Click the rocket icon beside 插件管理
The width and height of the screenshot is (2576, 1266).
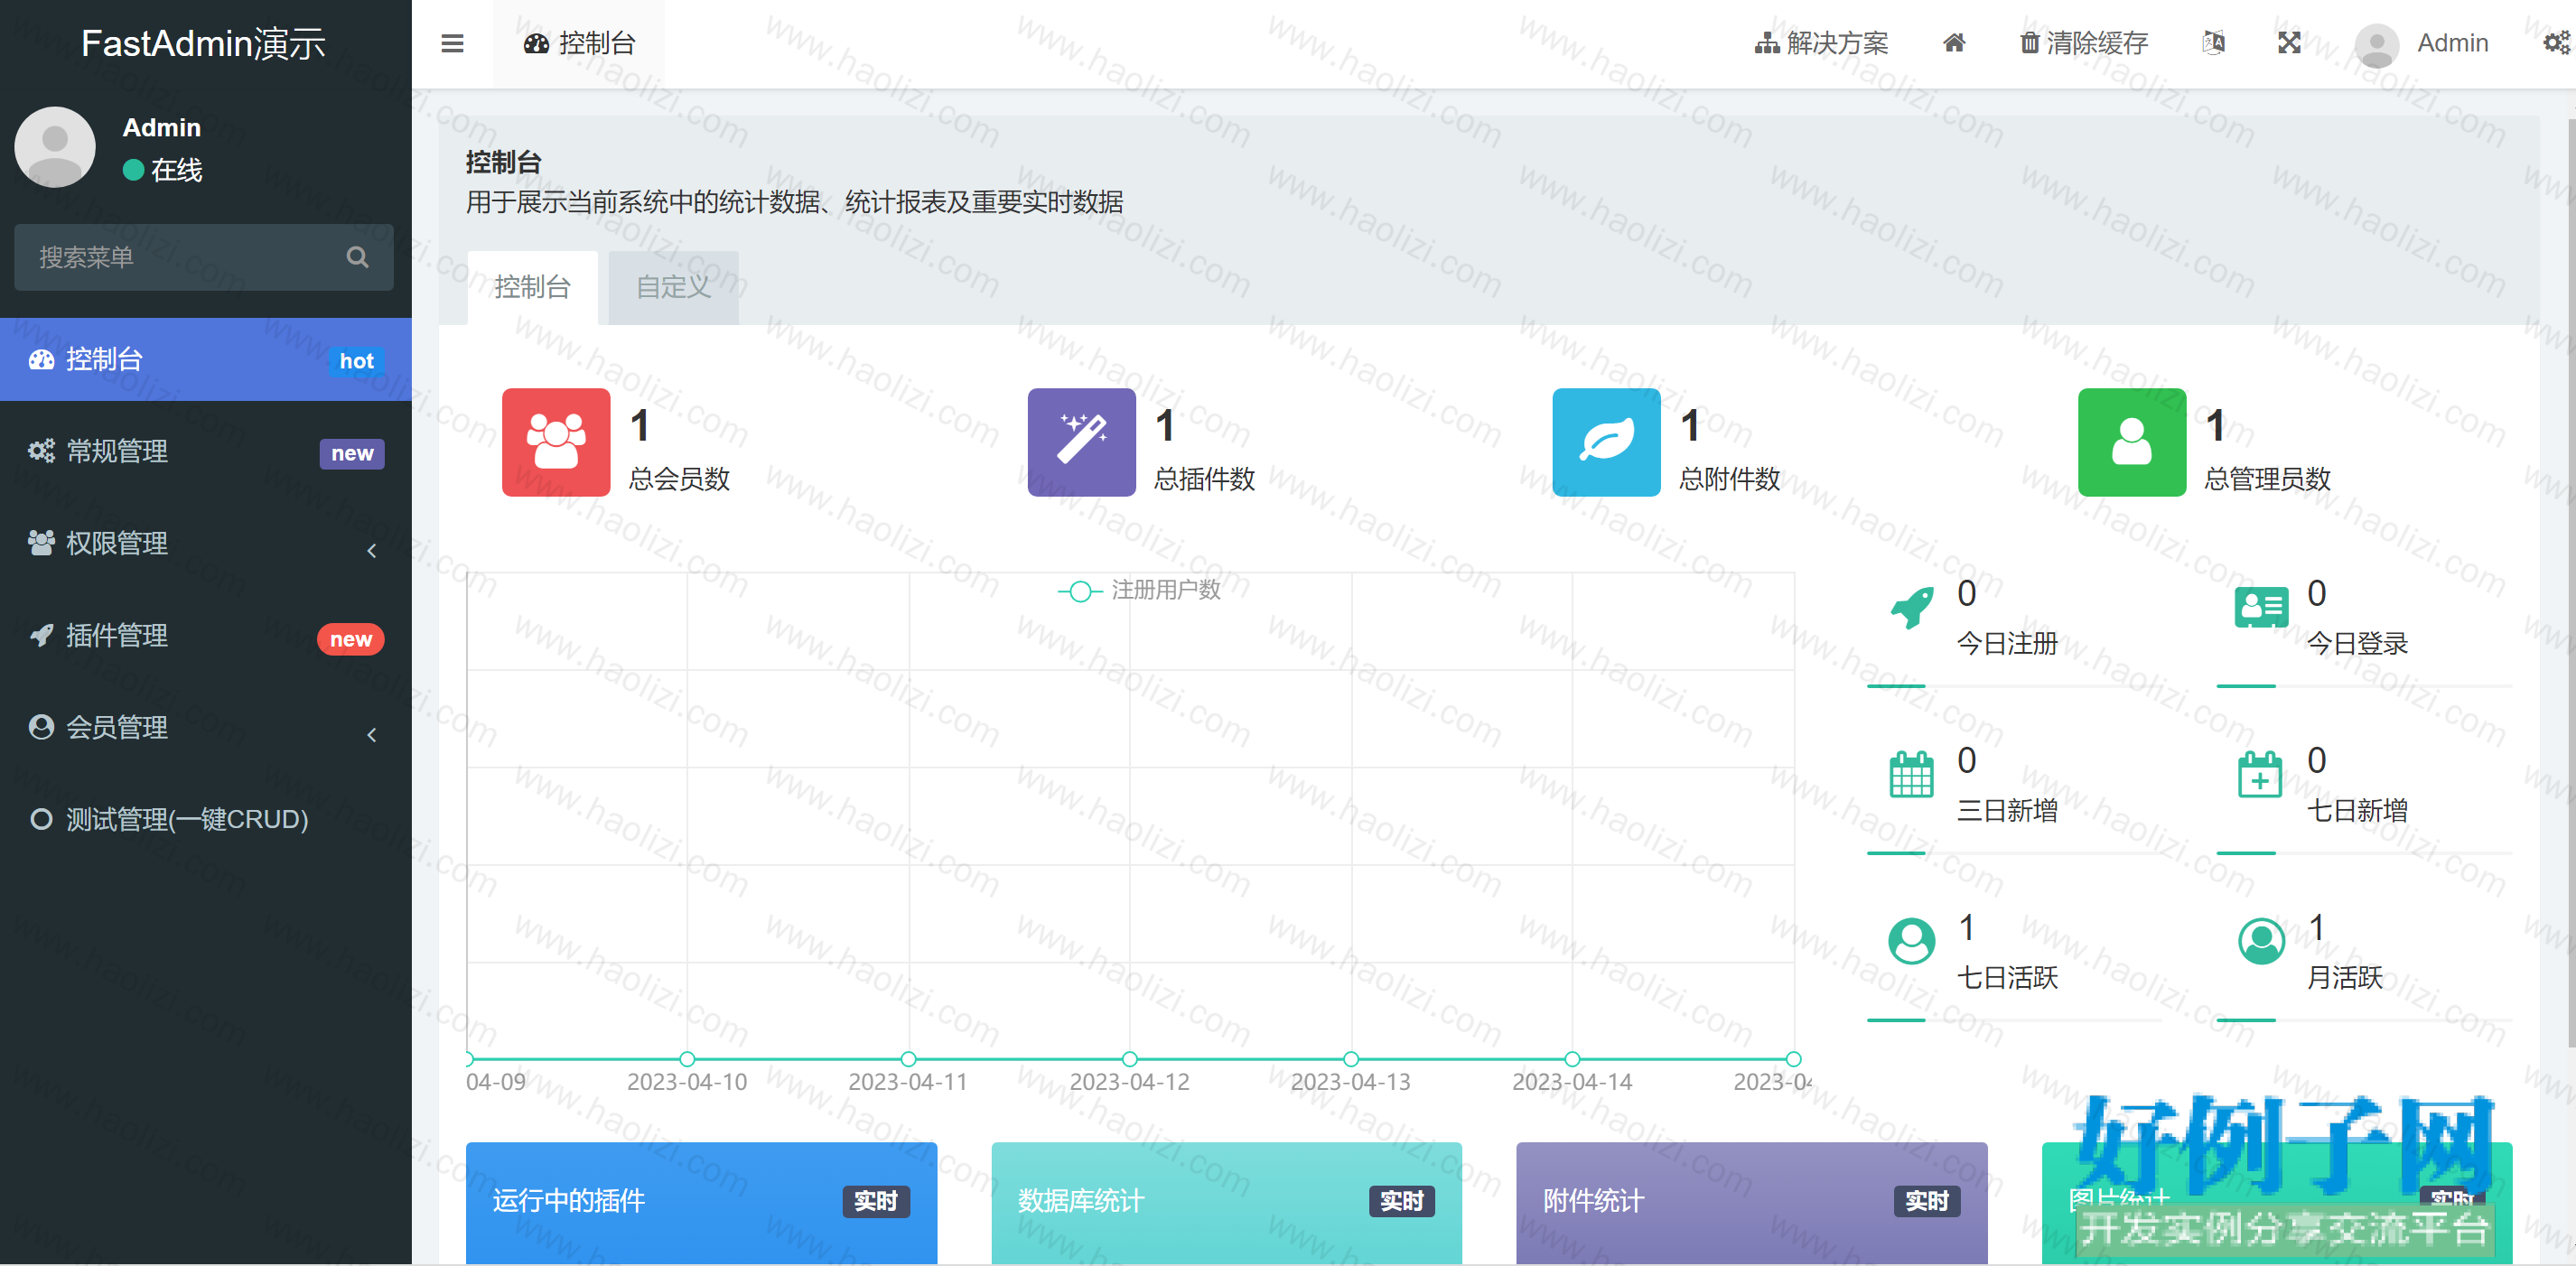(x=41, y=635)
